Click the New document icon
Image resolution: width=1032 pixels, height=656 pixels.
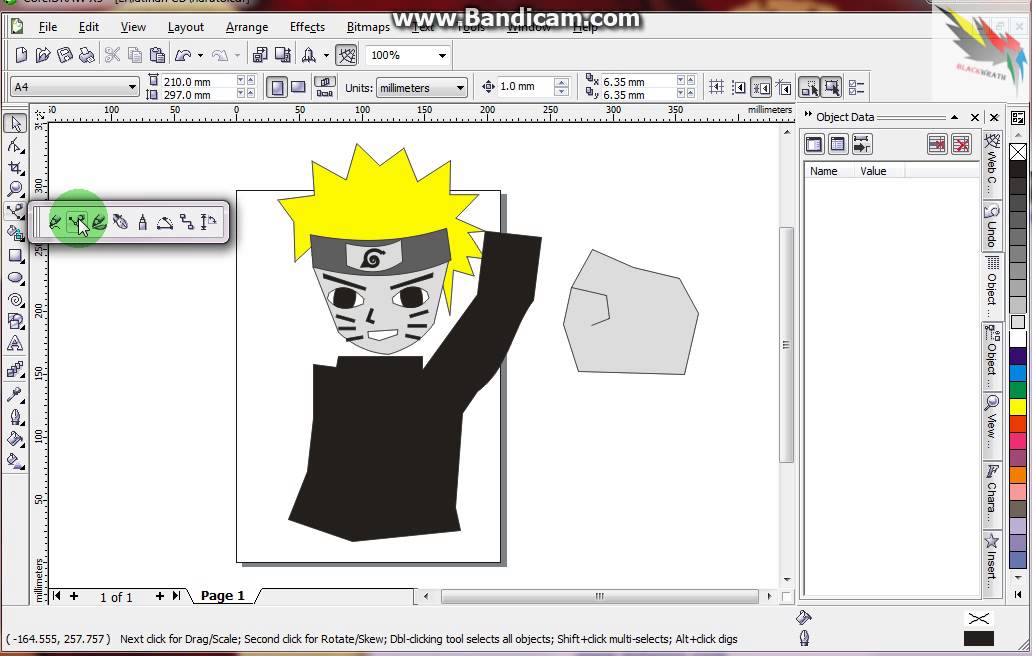21,55
